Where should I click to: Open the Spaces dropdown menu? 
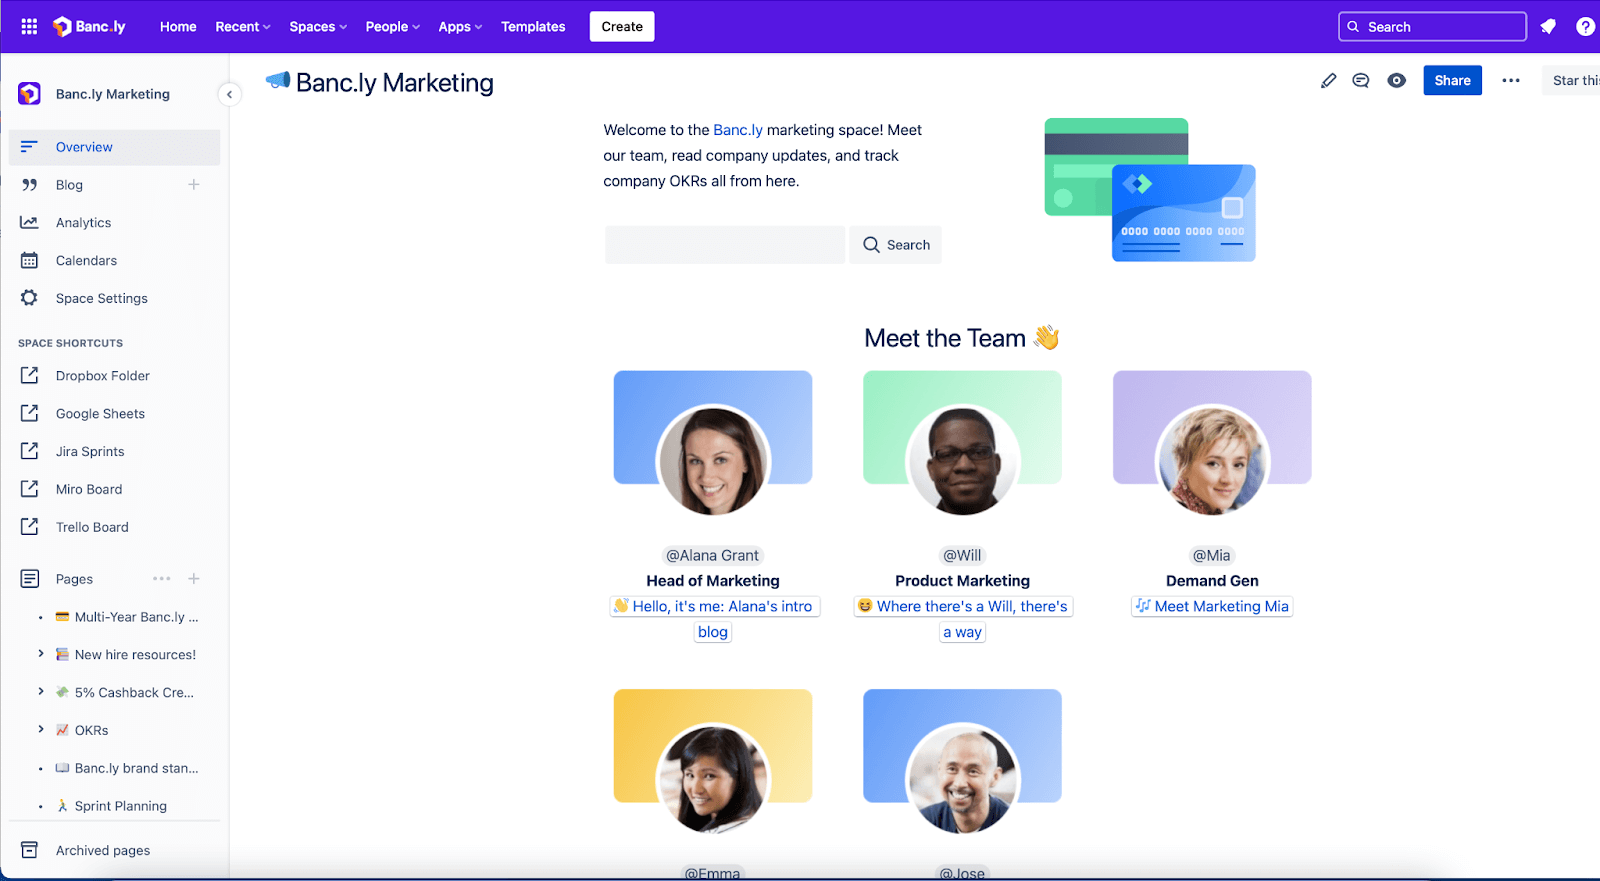coord(318,27)
